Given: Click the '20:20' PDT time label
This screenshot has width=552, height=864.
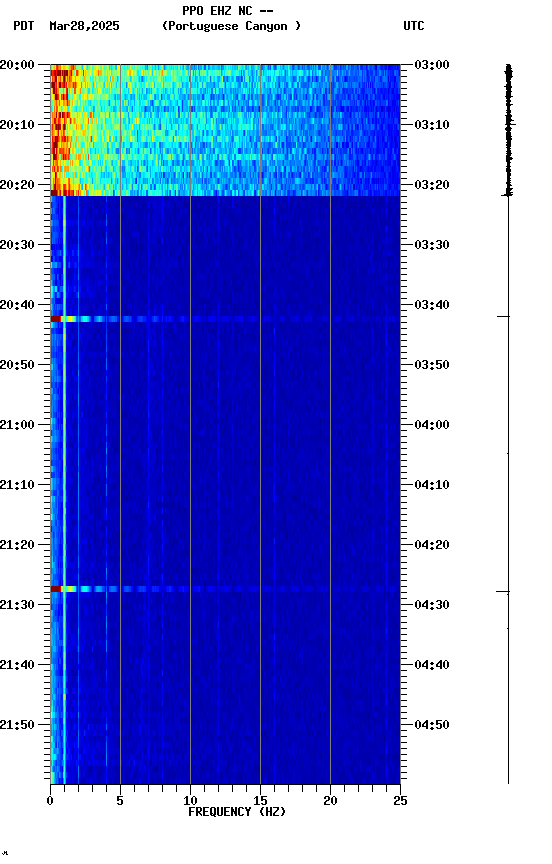Looking at the screenshot, I should tap(17, 185).
